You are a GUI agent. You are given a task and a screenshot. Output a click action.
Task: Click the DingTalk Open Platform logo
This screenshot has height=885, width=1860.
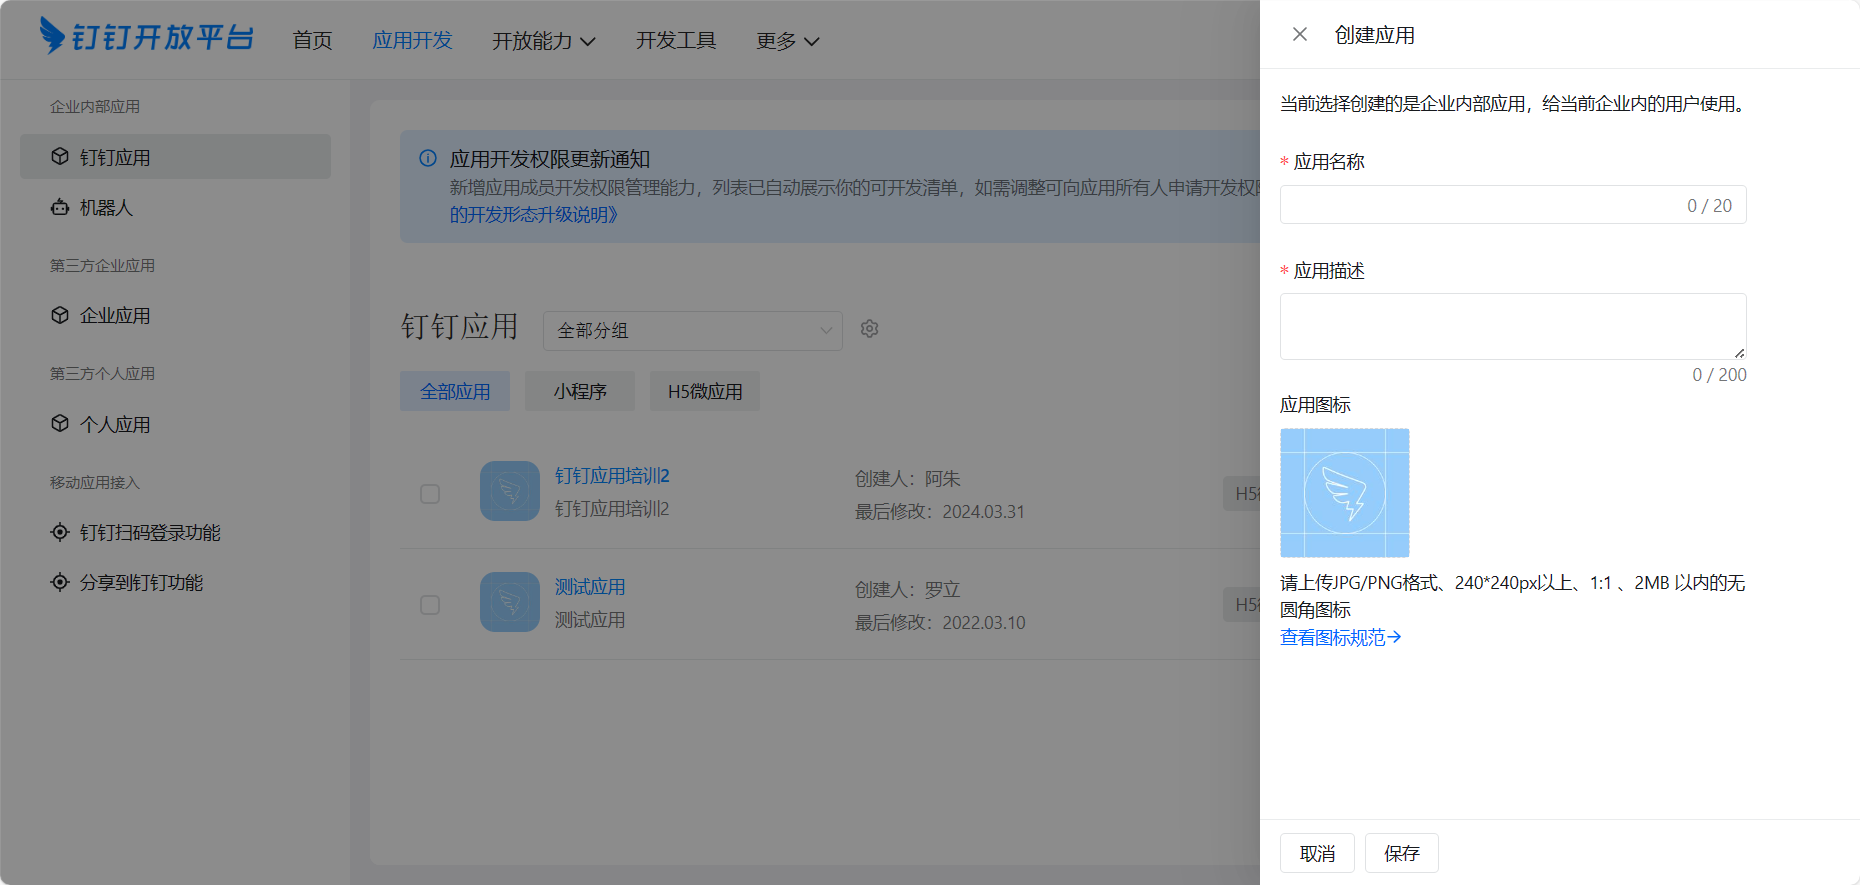[x=146, y=37]
